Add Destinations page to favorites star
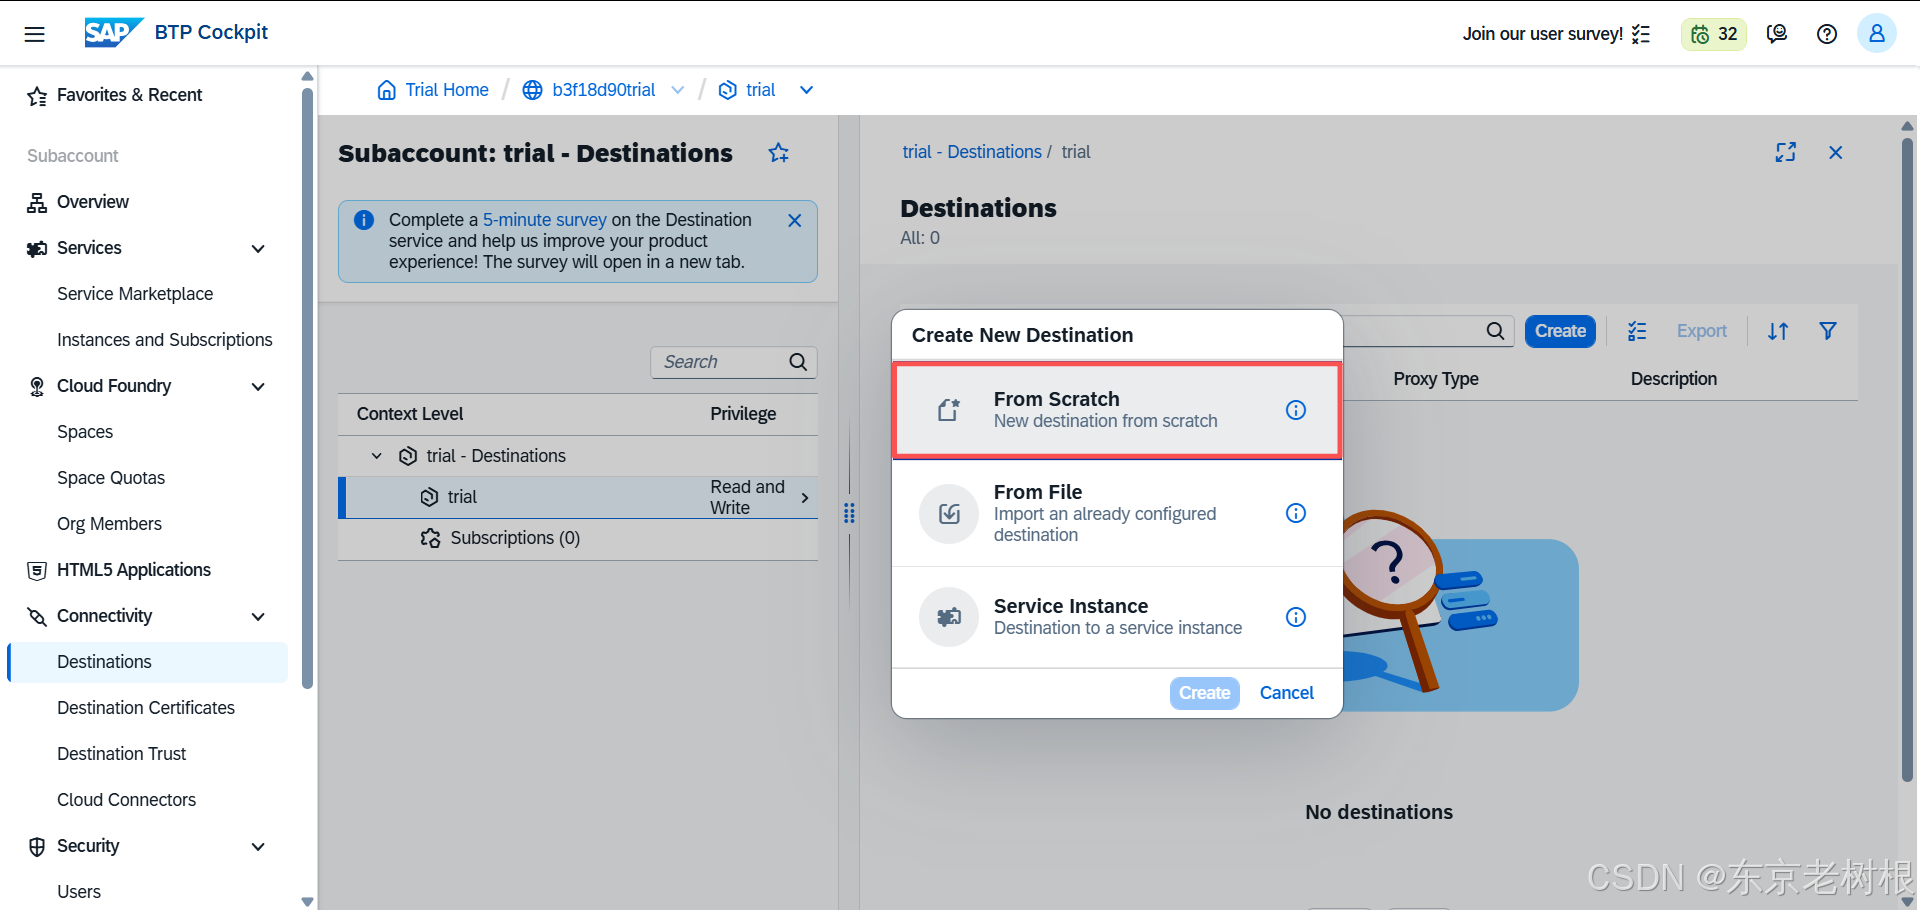Viewport: 1920px width, 910px height. 779,153
